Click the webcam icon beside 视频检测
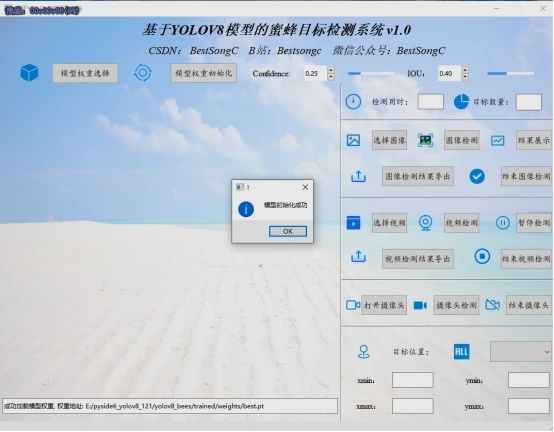Viewport: 554px width, 432px height. 425,223
